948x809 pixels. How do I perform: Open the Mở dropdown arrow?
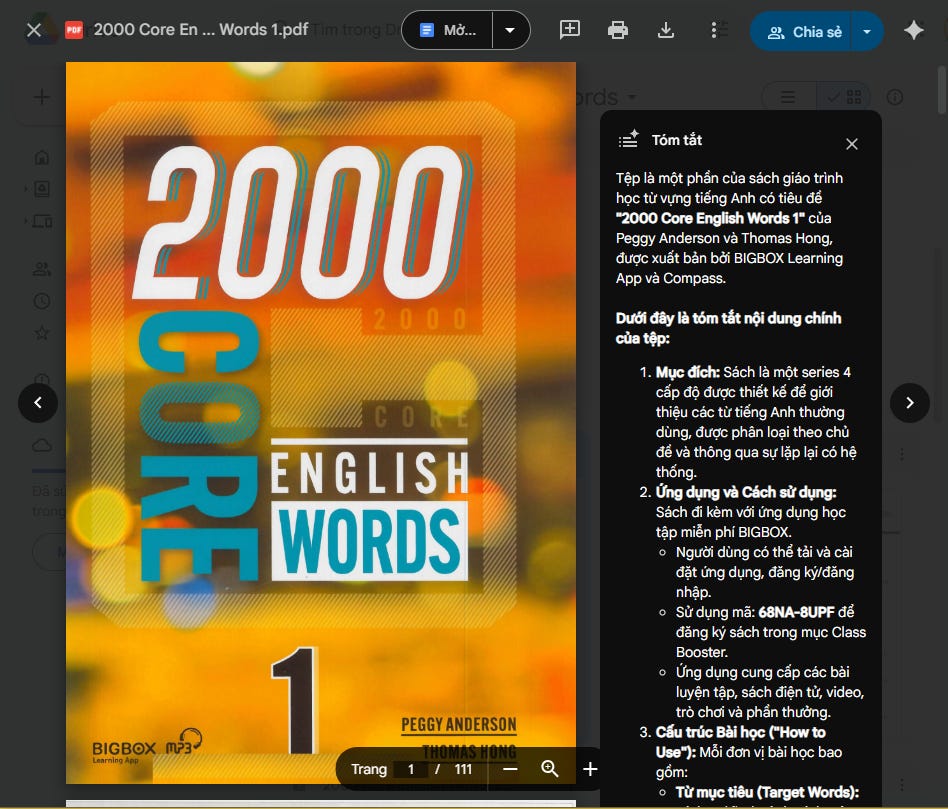pos(510,30)
